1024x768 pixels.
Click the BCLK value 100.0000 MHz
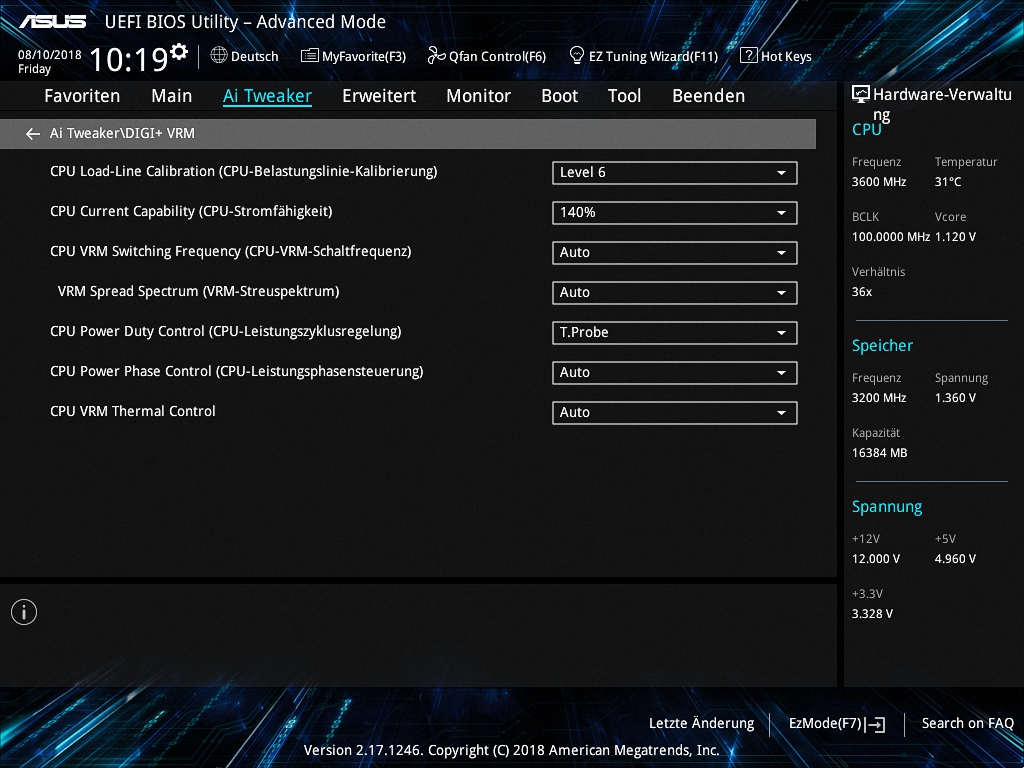[891, 237]
